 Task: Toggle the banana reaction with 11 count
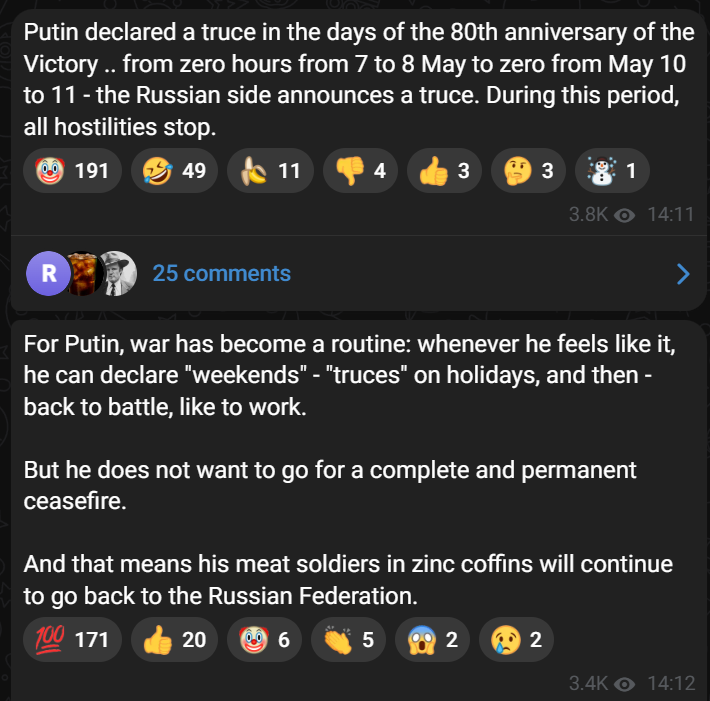[x=270, y=170]
